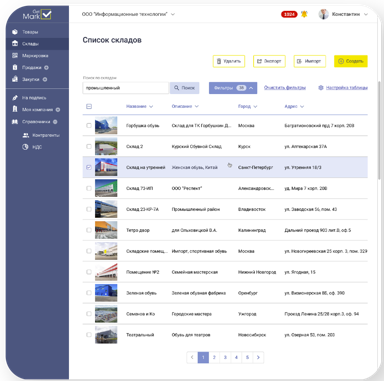Screen dimensions: 384x381
Task: Click the Владивосток city cell
Action: 252,209
